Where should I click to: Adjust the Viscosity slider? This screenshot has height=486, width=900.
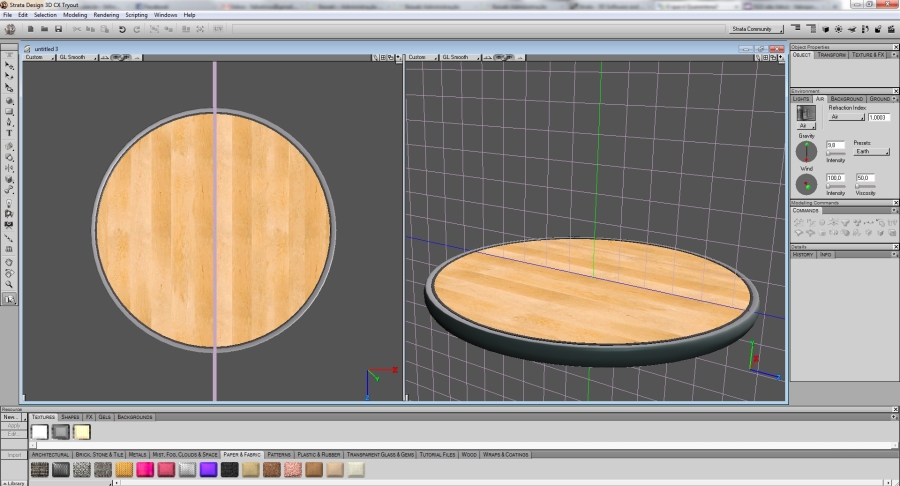(x=865, y=186)
